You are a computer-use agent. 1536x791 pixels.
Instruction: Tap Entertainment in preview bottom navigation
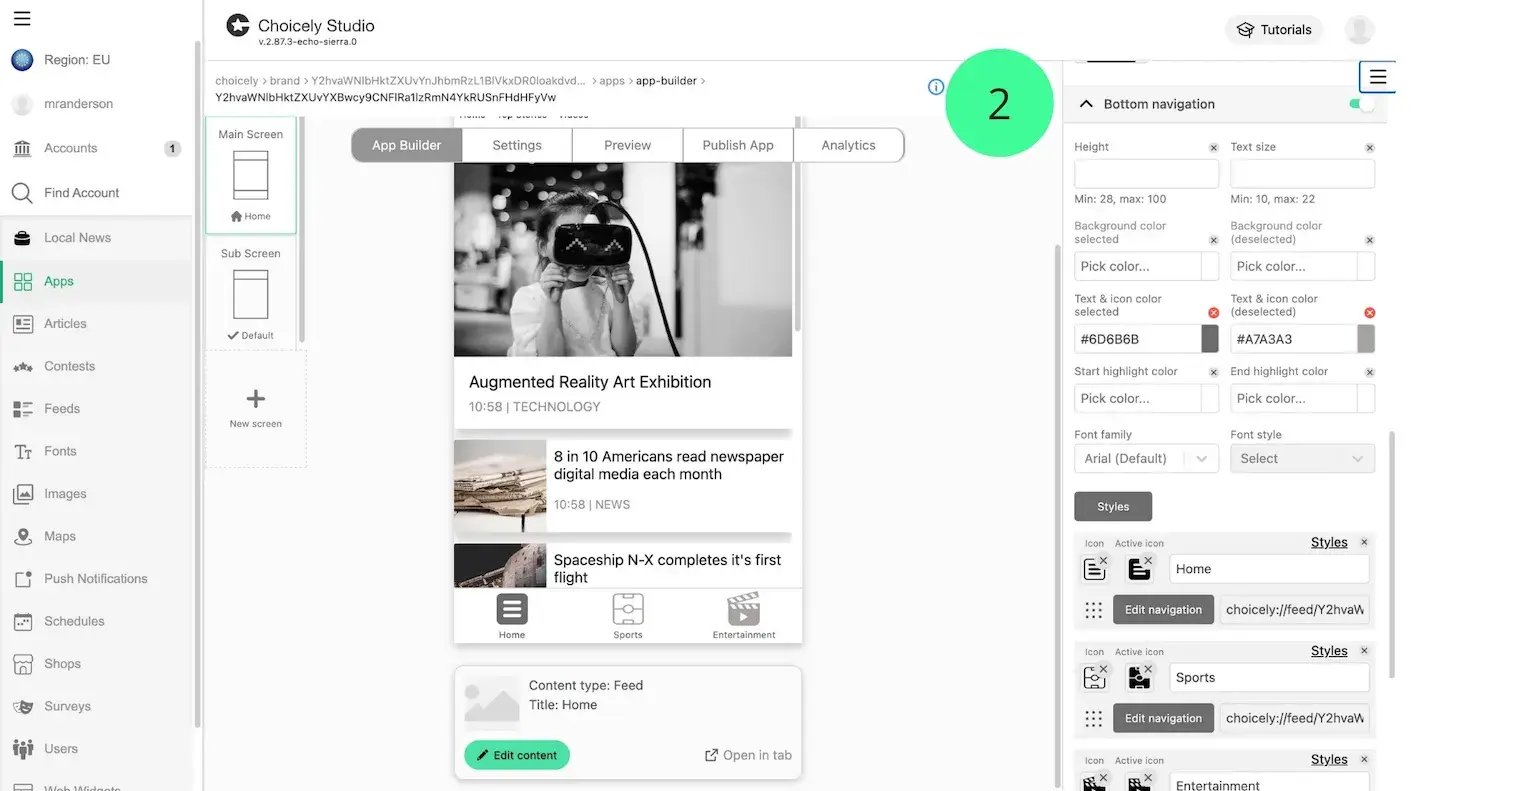coord(744,616)
